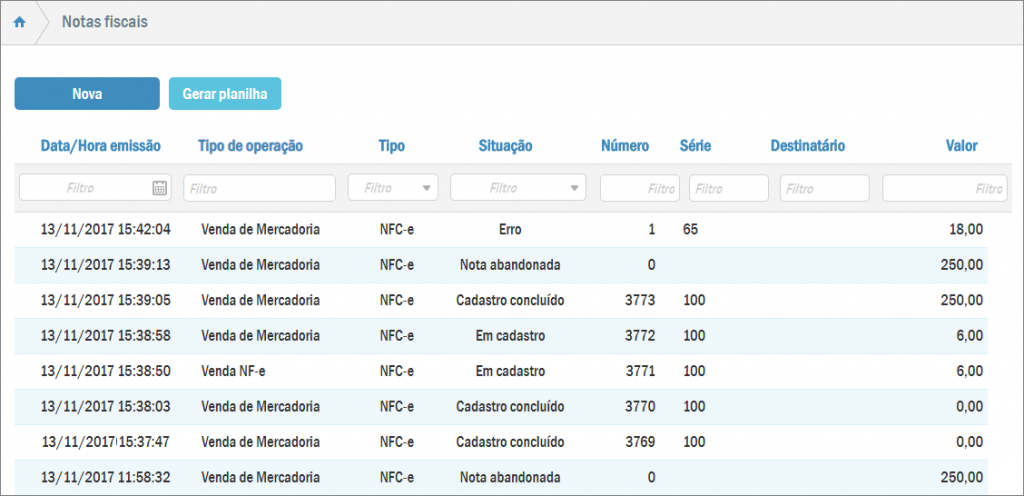Sort by Número column header
This screenshot has height=496, width=1024.
pyautogui.click(x=624, y=146)
